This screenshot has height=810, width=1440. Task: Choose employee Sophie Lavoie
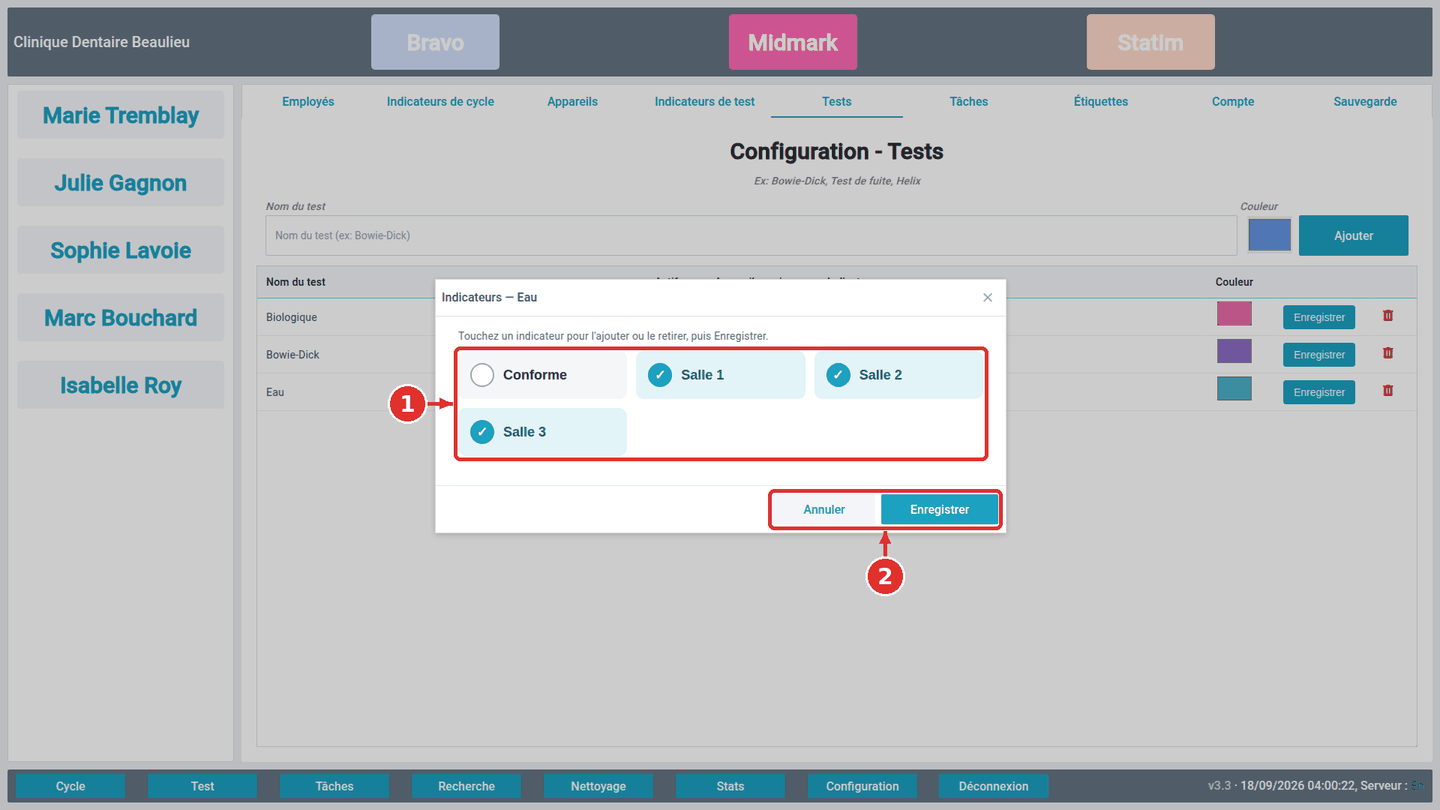pyautogui.click(x=121, y=250)
